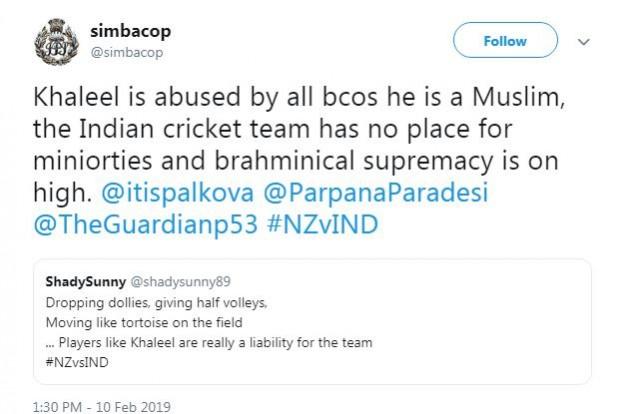Open the #NZvIND hashtag
Image resolution: width=624 pixels, height=414 pixels.
[x=323, y=225]
